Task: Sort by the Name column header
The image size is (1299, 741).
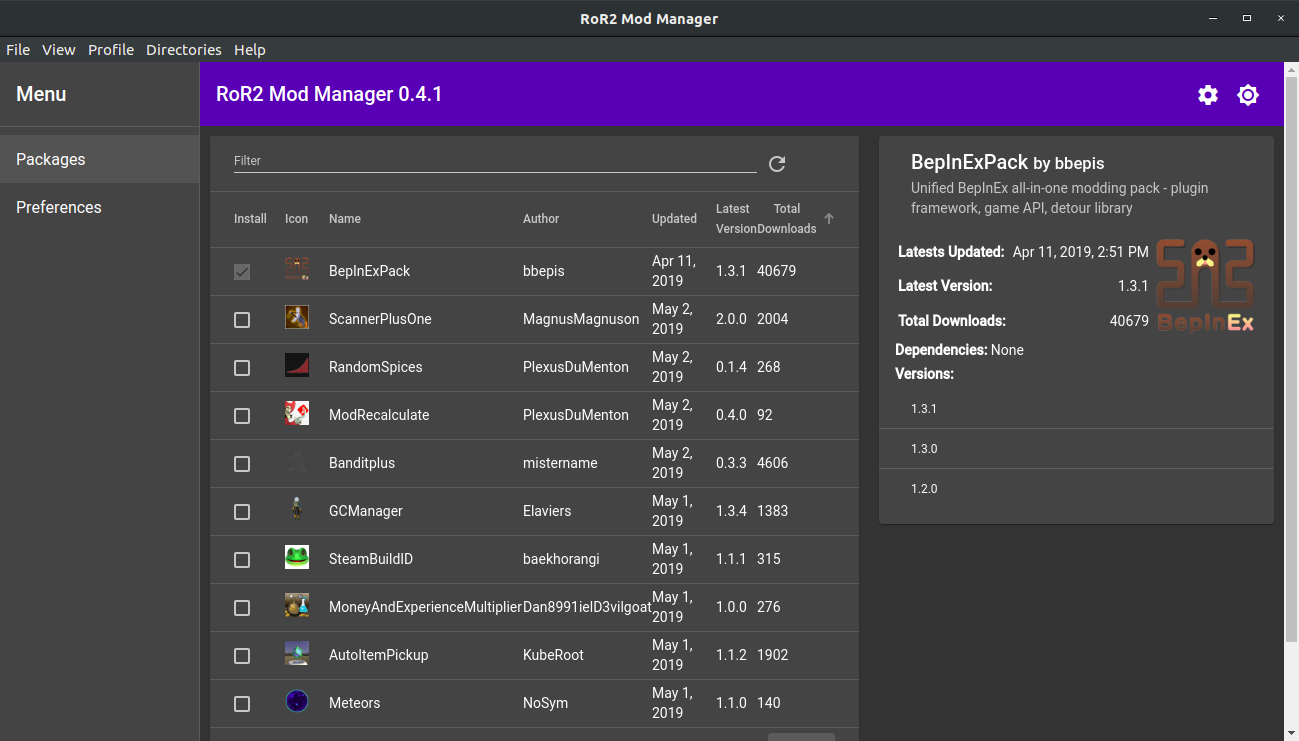Action: tap(345, 219)
